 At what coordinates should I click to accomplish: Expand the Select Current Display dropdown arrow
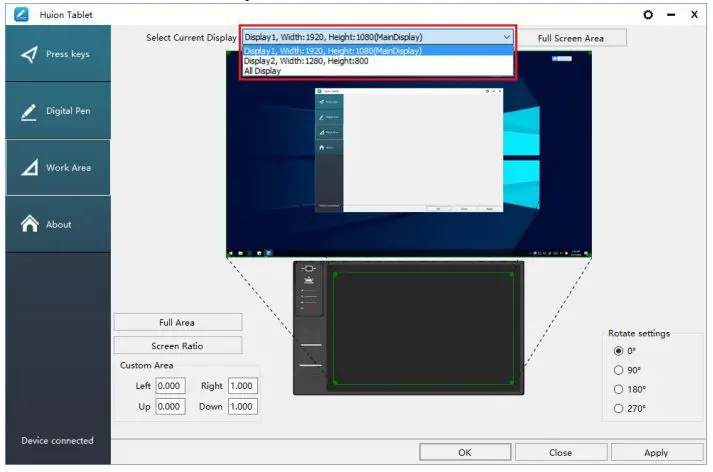pos(507,37)
